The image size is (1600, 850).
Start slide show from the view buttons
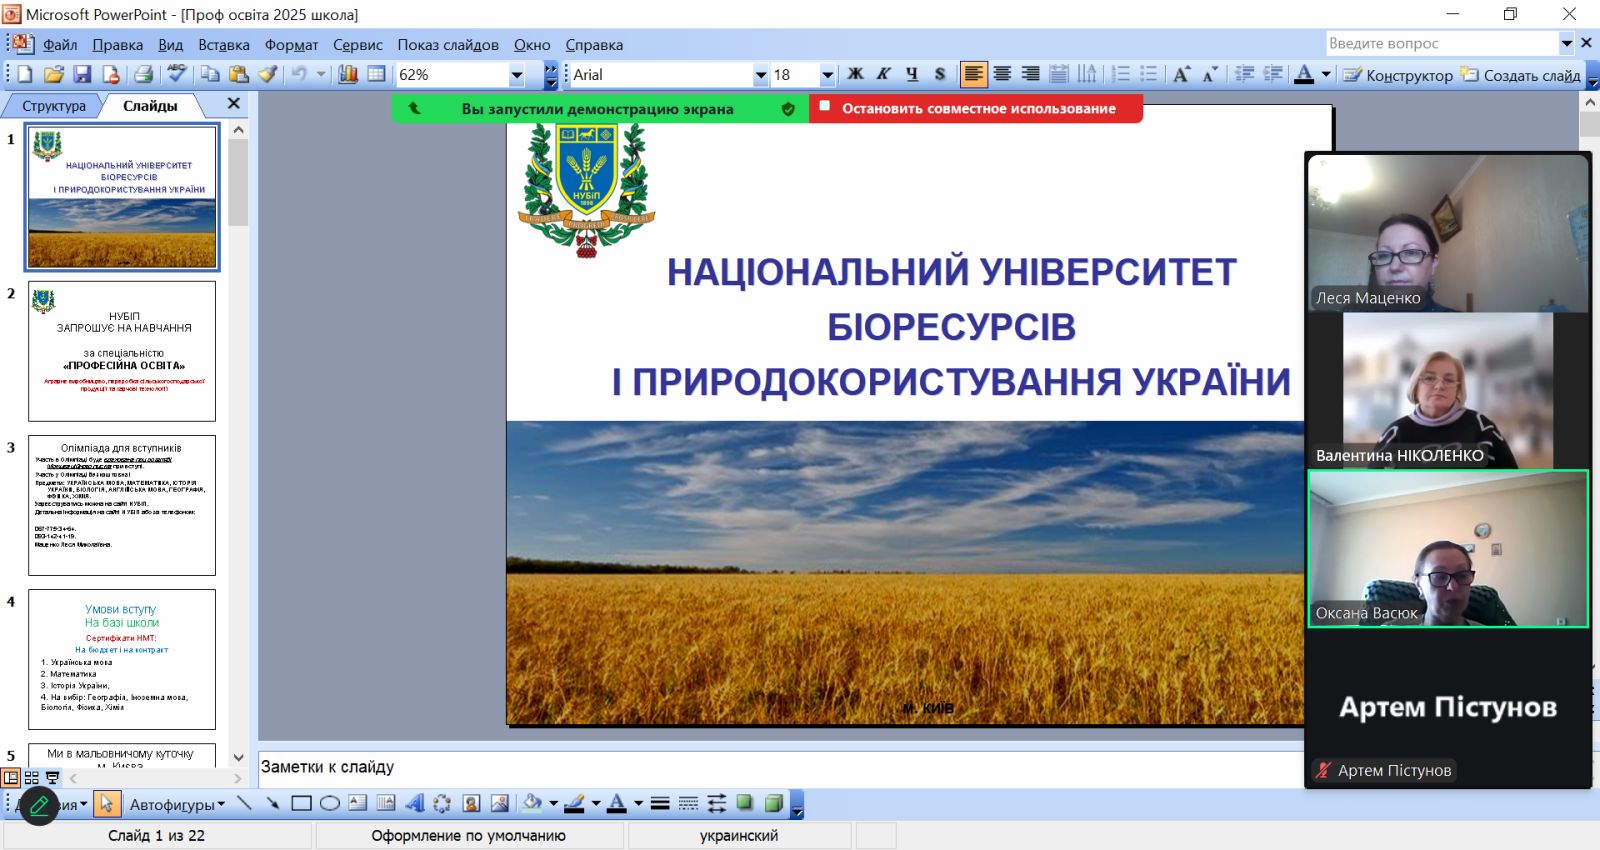(53, 777)
